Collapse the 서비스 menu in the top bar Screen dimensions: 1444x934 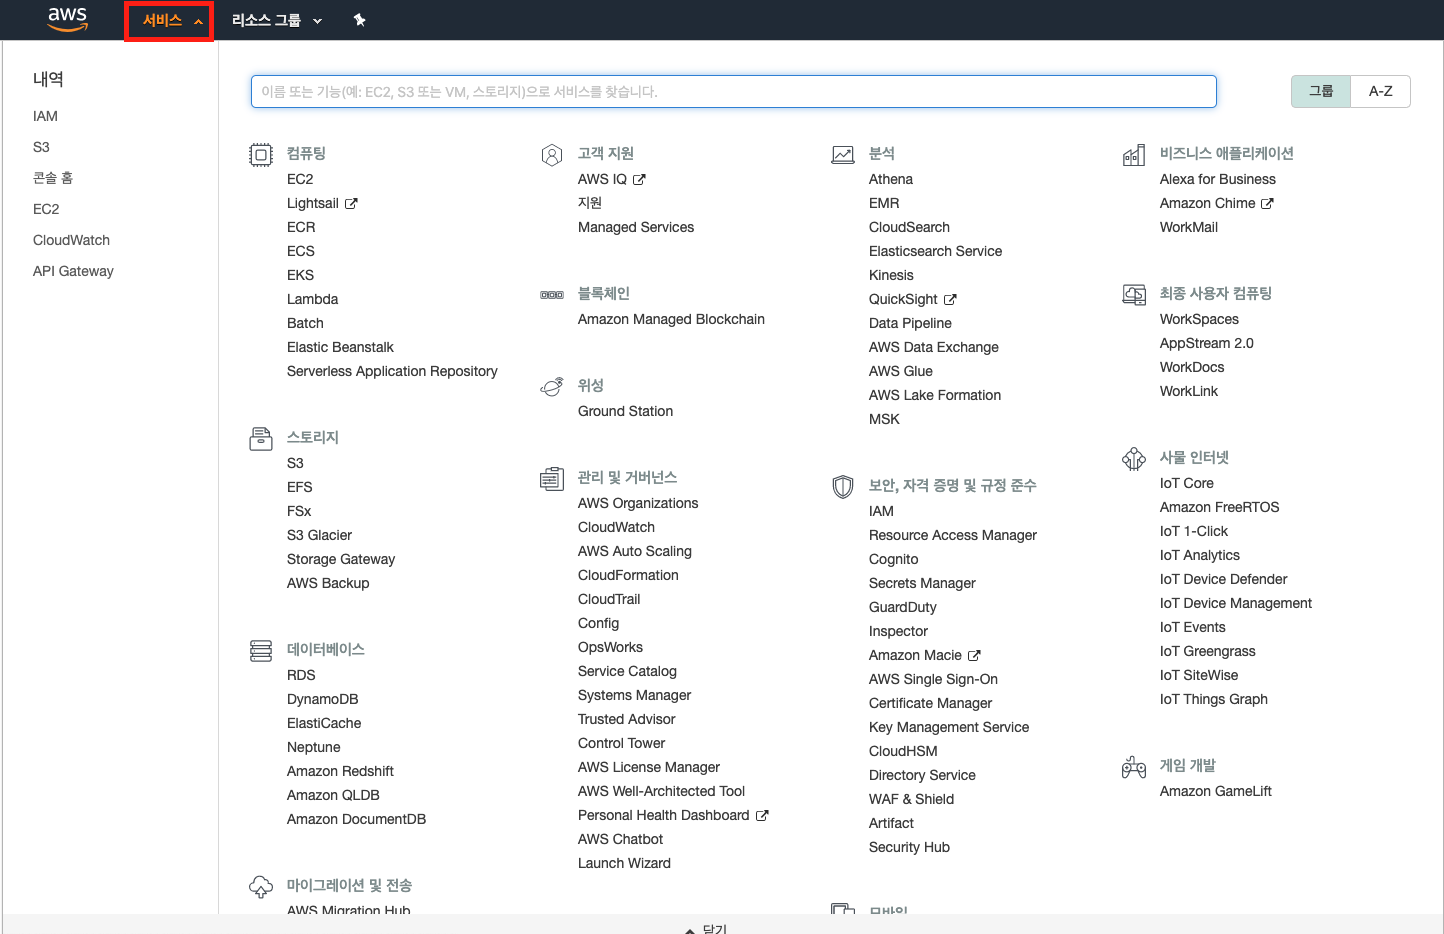click(168, 19)
